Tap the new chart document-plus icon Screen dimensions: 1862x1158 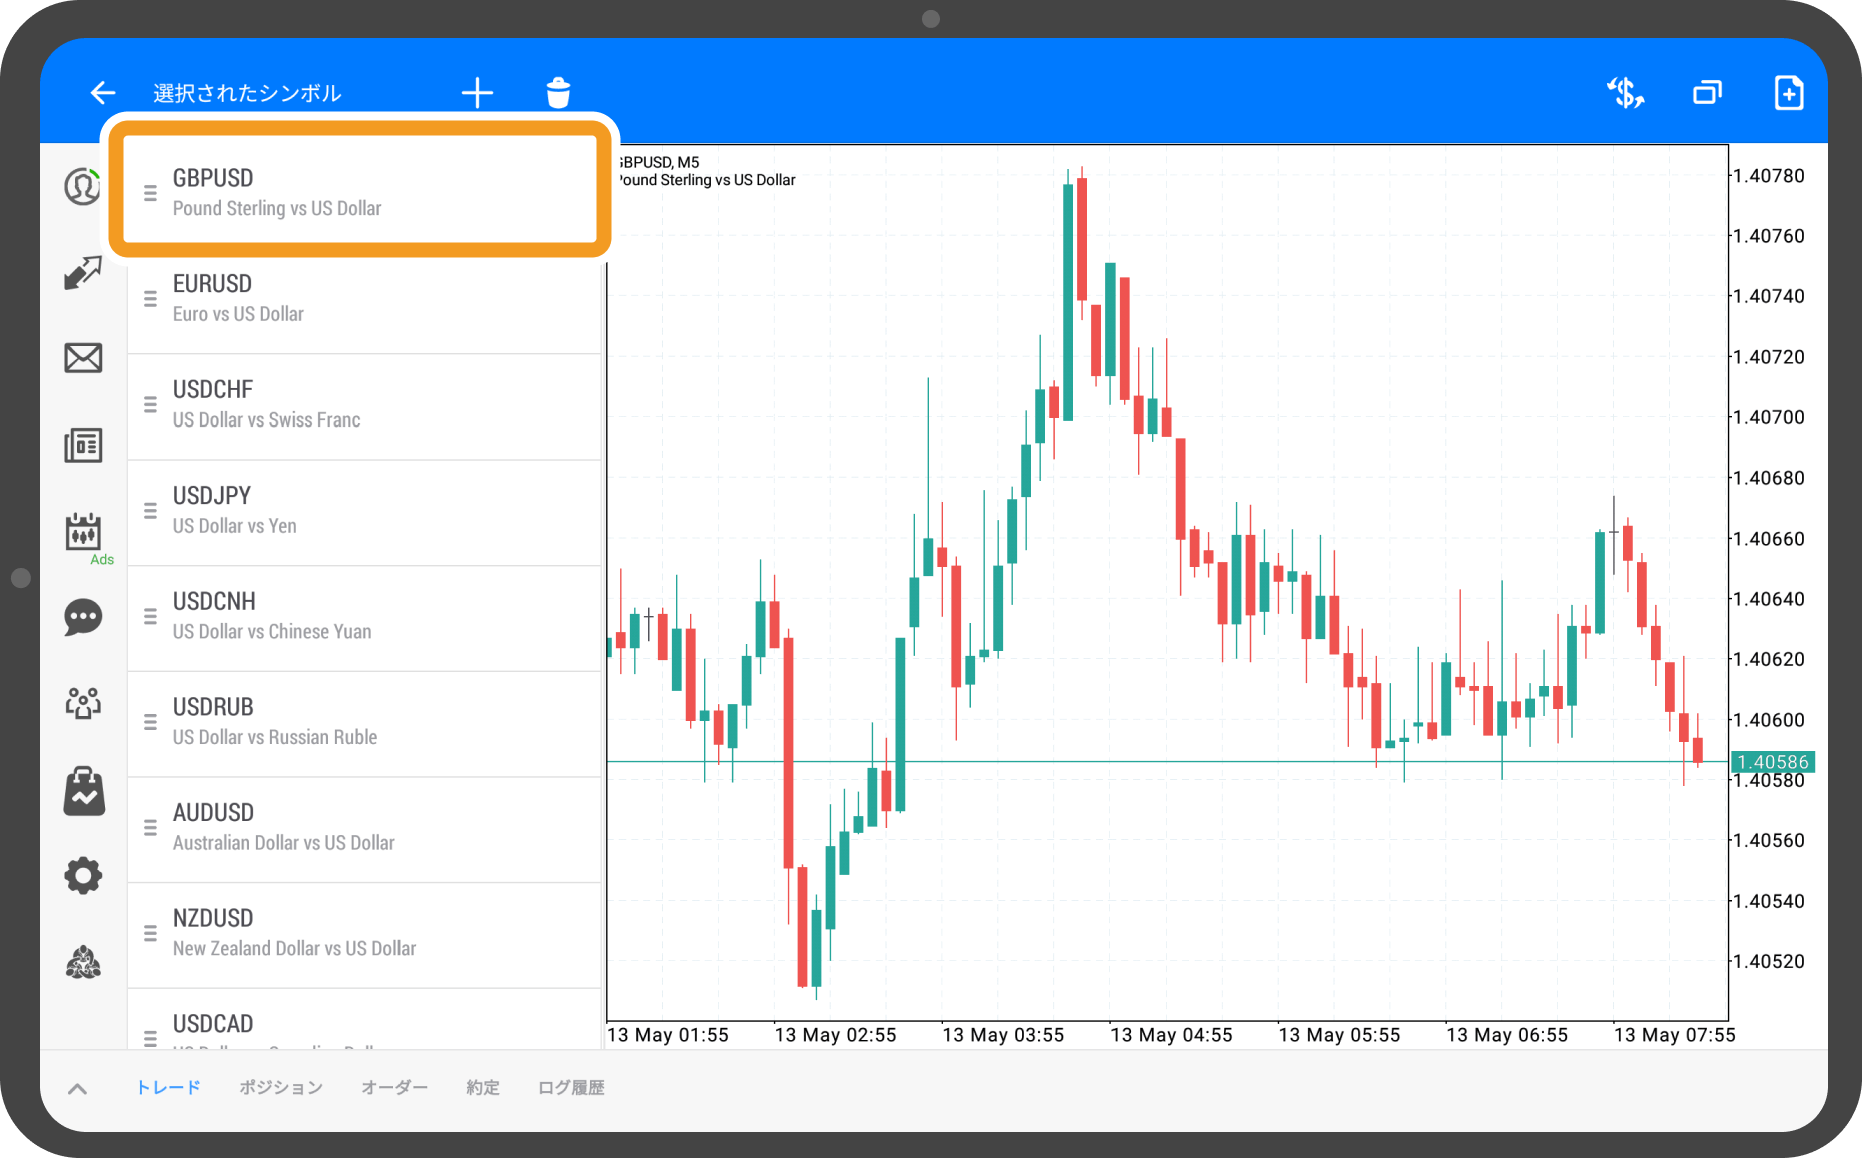pos(1789,93)
